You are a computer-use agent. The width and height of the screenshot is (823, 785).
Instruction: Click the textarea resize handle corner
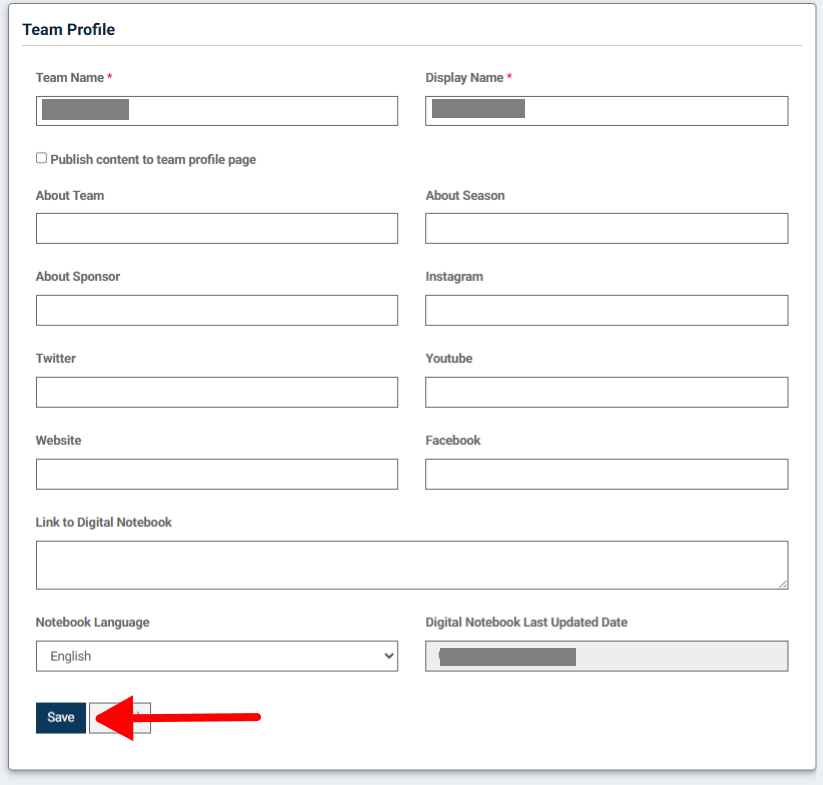pyautogui.click(x=783, y=584)
